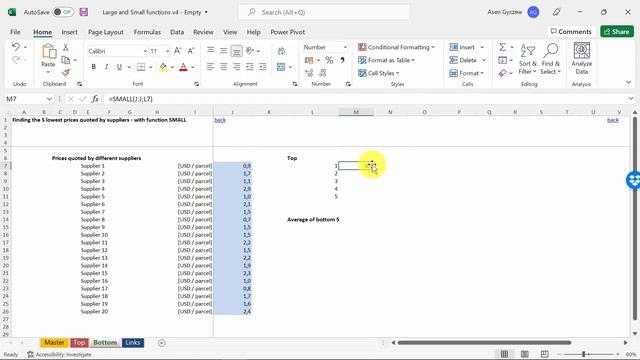This screenshot has width=640, height=360.
Task: Toggle Bold formatting
Action: (x=93, y=67)
